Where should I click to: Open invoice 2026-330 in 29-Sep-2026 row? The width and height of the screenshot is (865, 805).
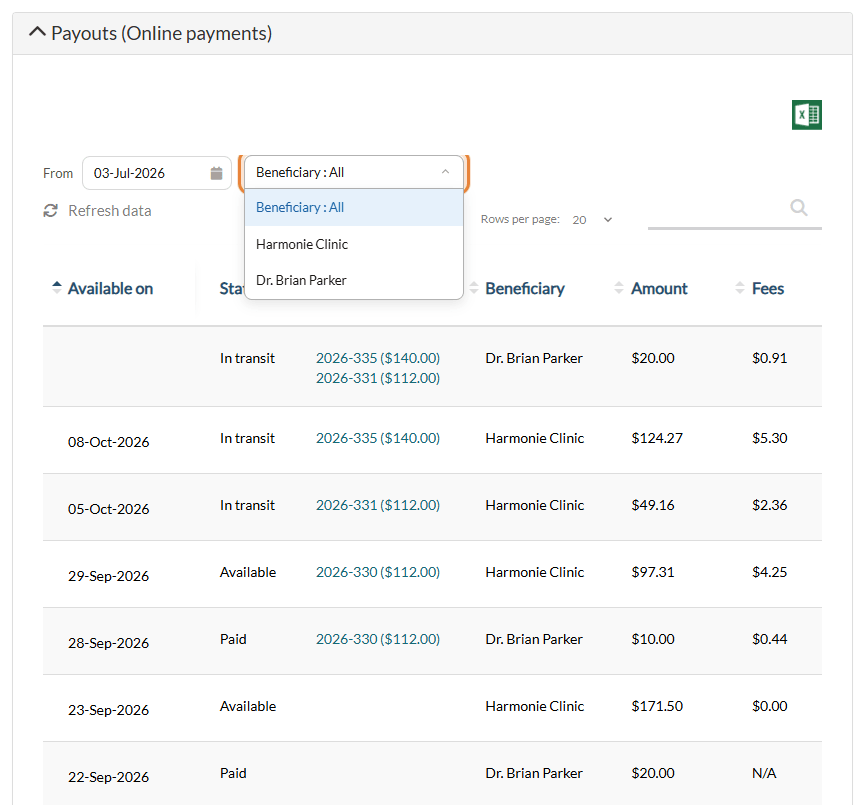click(378, 572)
